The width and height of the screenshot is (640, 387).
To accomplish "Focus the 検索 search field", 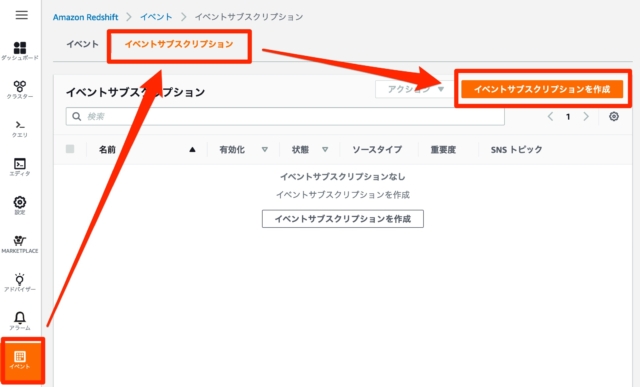I will pyautogui.click(x=285, y=116).
